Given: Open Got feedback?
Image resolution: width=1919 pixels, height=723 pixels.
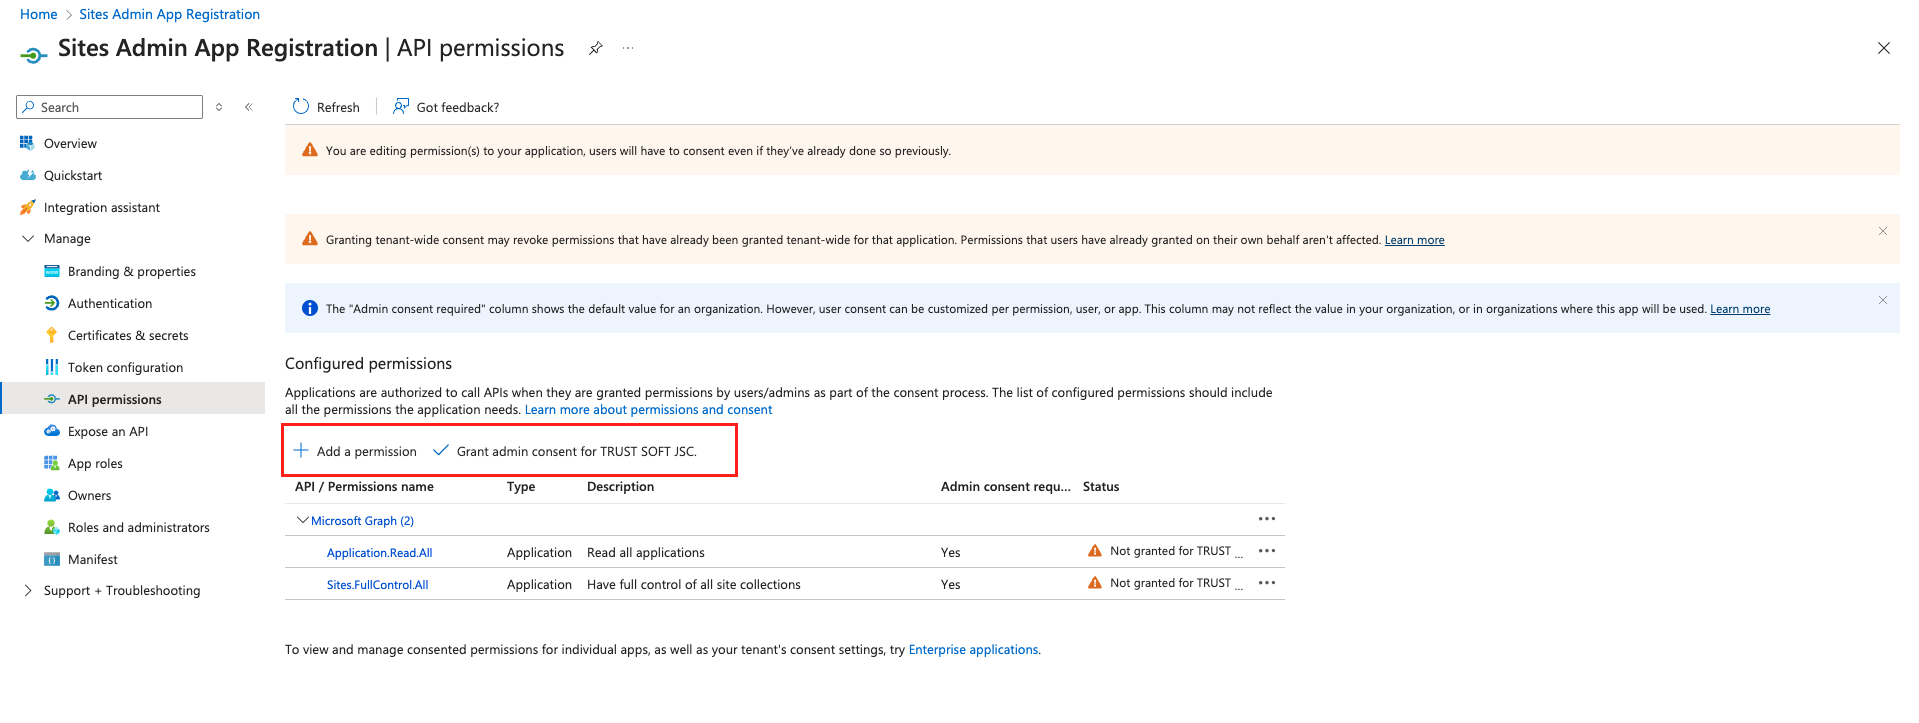Looking at the screenshot, I should tap(446, 107).
